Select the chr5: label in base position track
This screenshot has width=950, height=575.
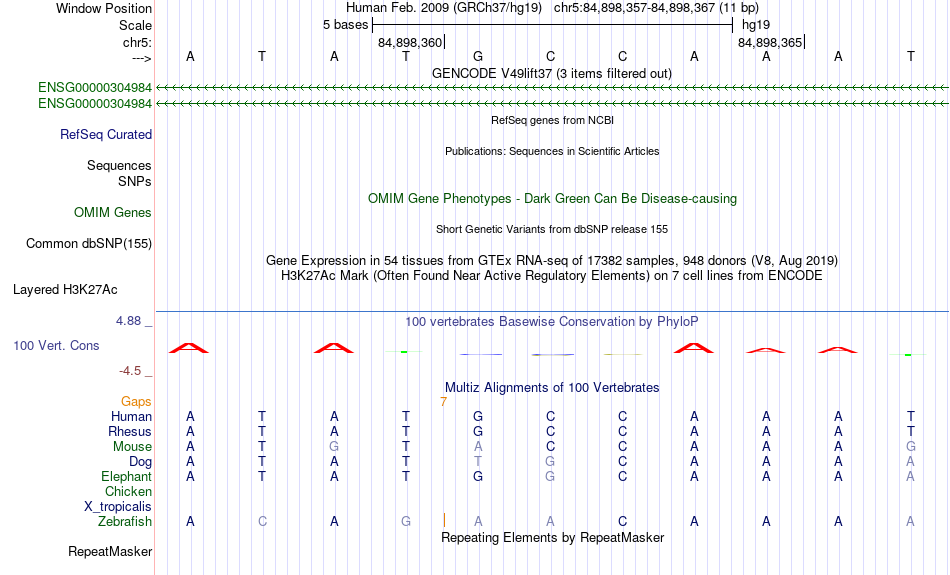coord(138,42)
